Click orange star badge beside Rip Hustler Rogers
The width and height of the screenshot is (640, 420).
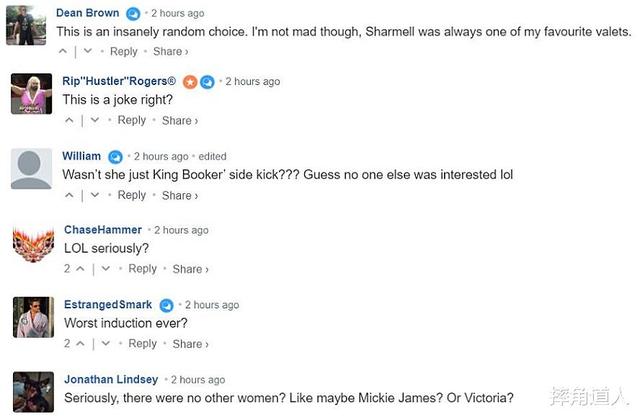[190, 81]
